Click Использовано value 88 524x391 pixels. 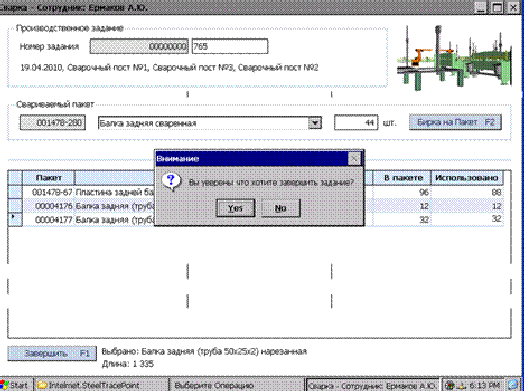click(x=496, y=192)
